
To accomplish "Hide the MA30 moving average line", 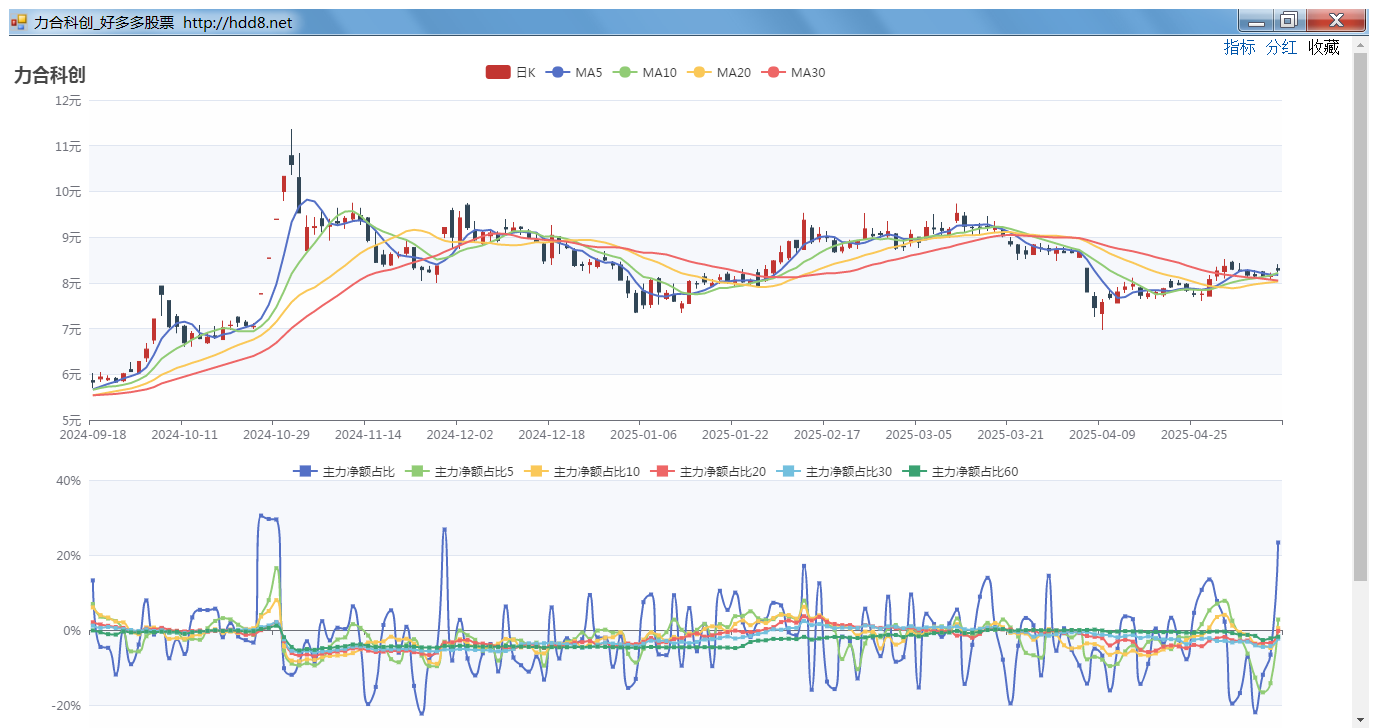I will point(793,72).
